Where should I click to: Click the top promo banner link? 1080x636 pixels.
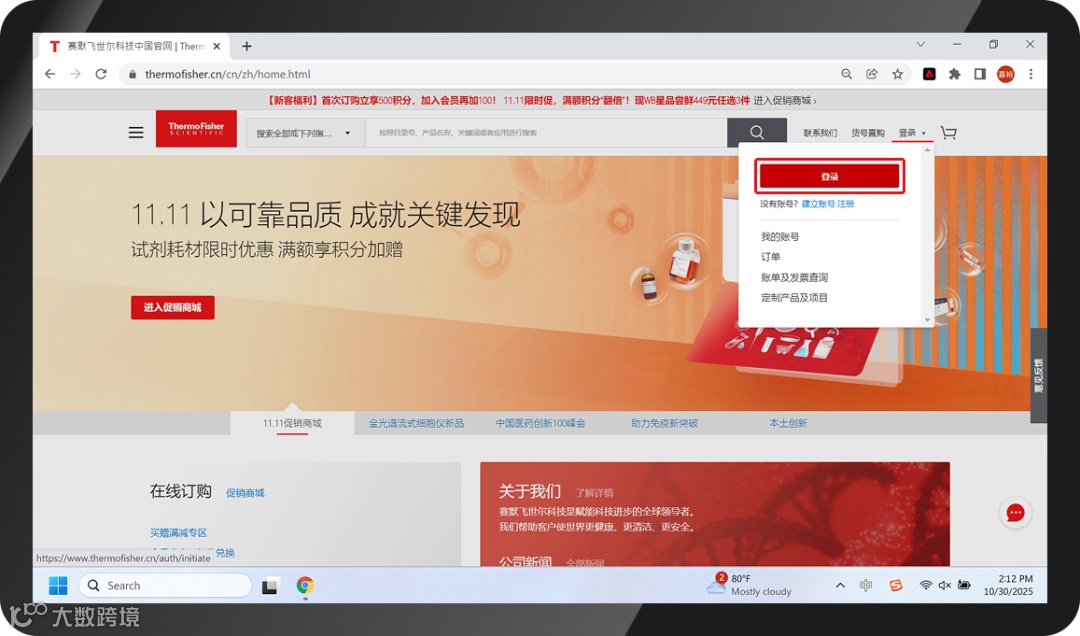[x=542, y=101]
